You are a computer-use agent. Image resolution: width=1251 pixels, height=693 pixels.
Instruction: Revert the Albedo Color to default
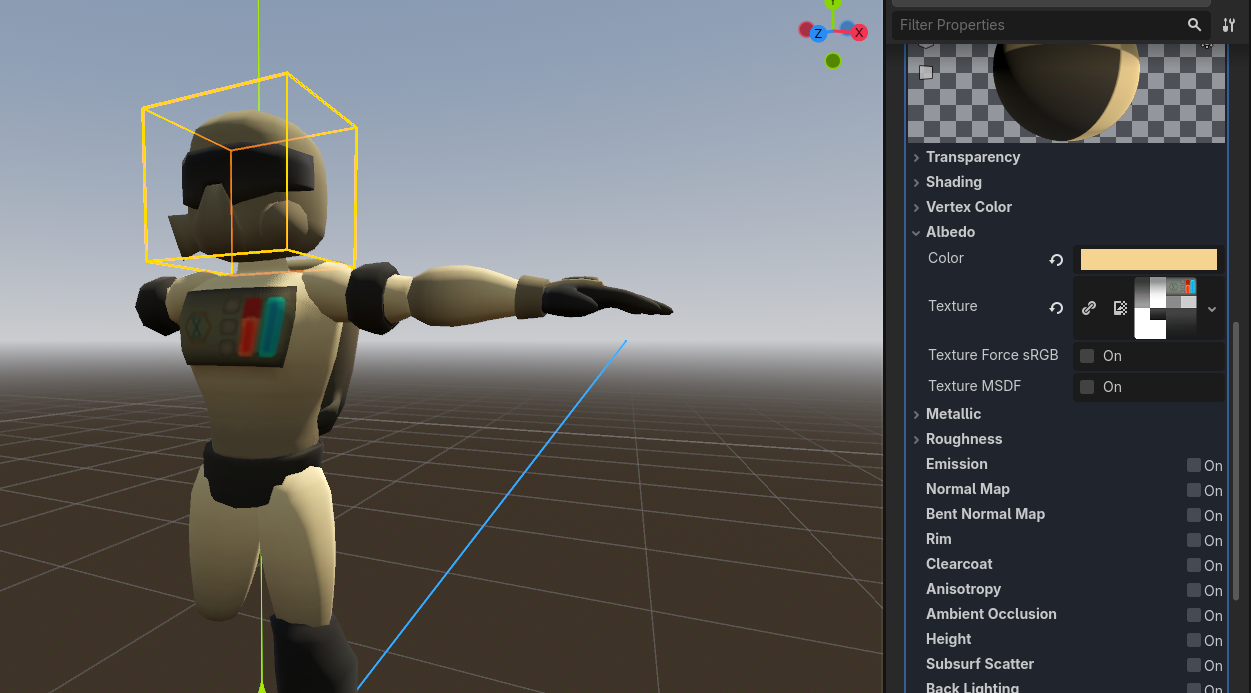tap(1056, 260)
